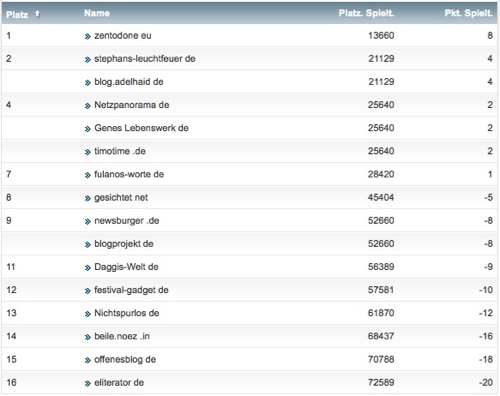Open the stephans-leuchtfeuer de link
The height and width of the screenshot is (396, 500).
pyautogui.click(x=145, y=59)
